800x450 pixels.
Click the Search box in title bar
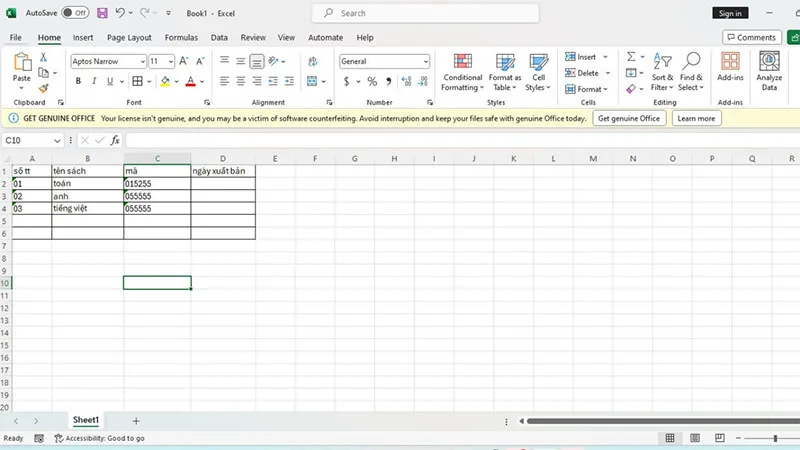click(x=425, y=13)
